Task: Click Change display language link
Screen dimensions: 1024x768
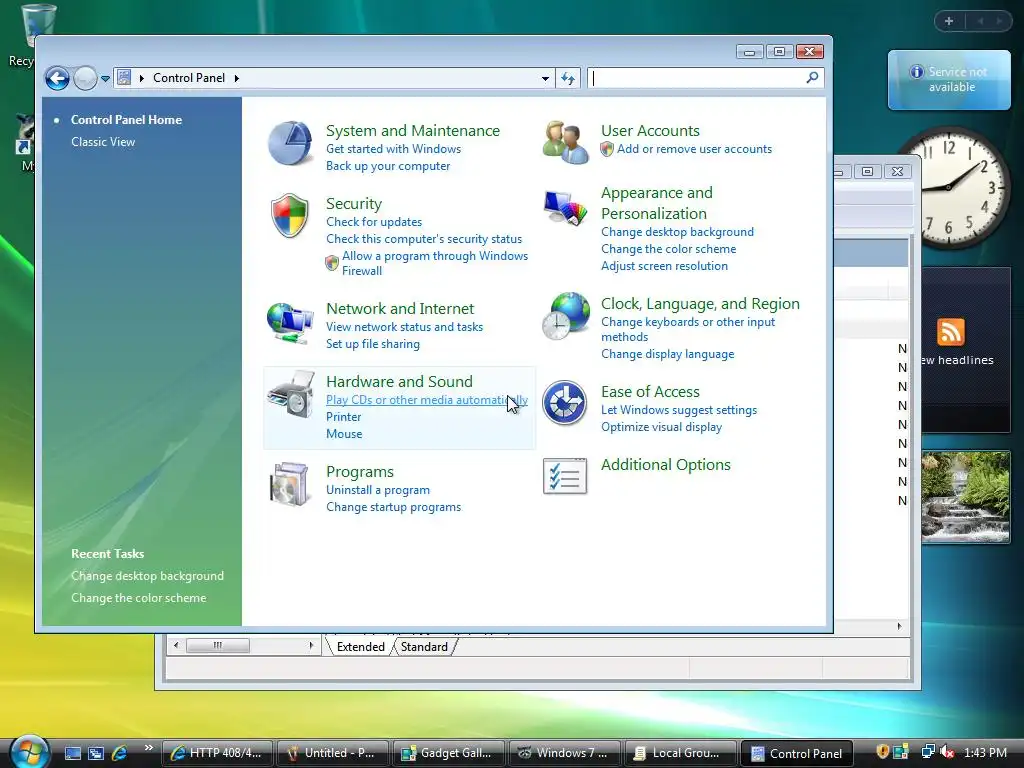Action: 667,354
